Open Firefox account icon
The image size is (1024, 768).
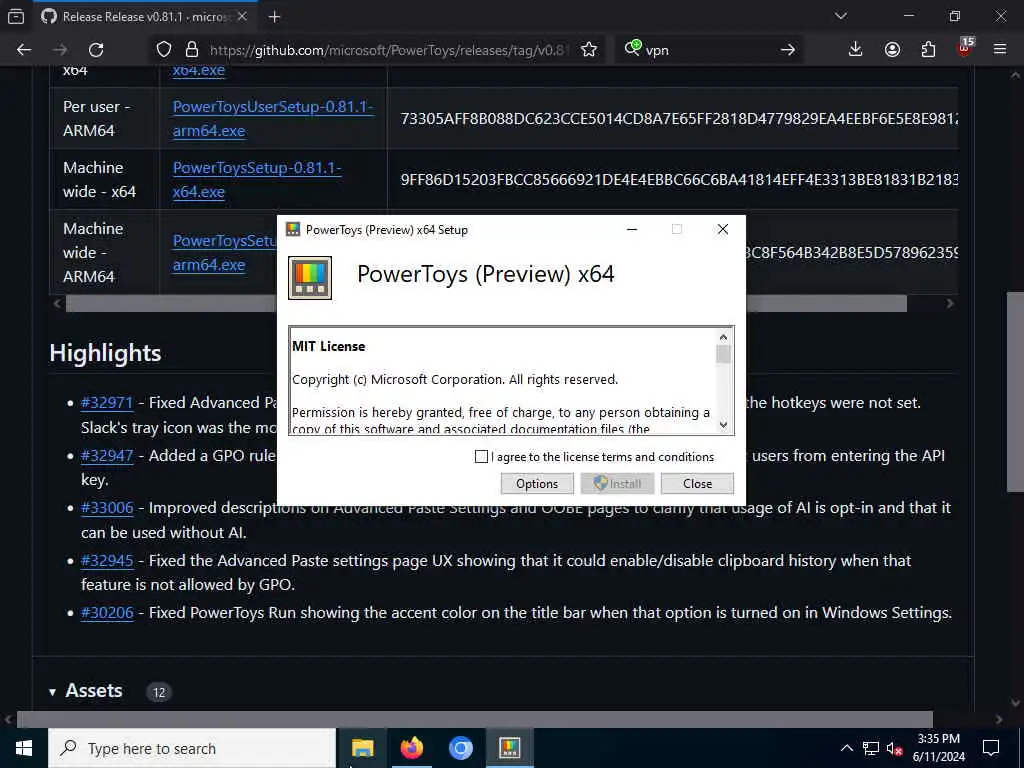pyautogui.click(x=892, y=50)
